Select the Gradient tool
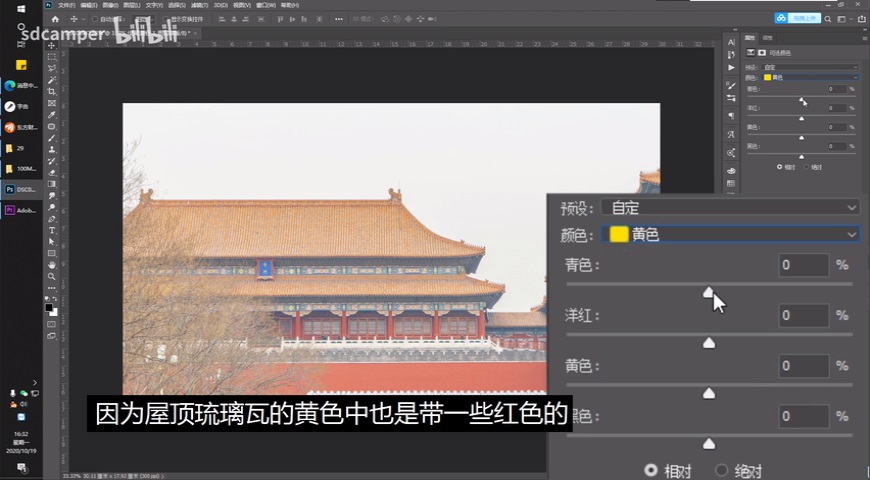 52,184
